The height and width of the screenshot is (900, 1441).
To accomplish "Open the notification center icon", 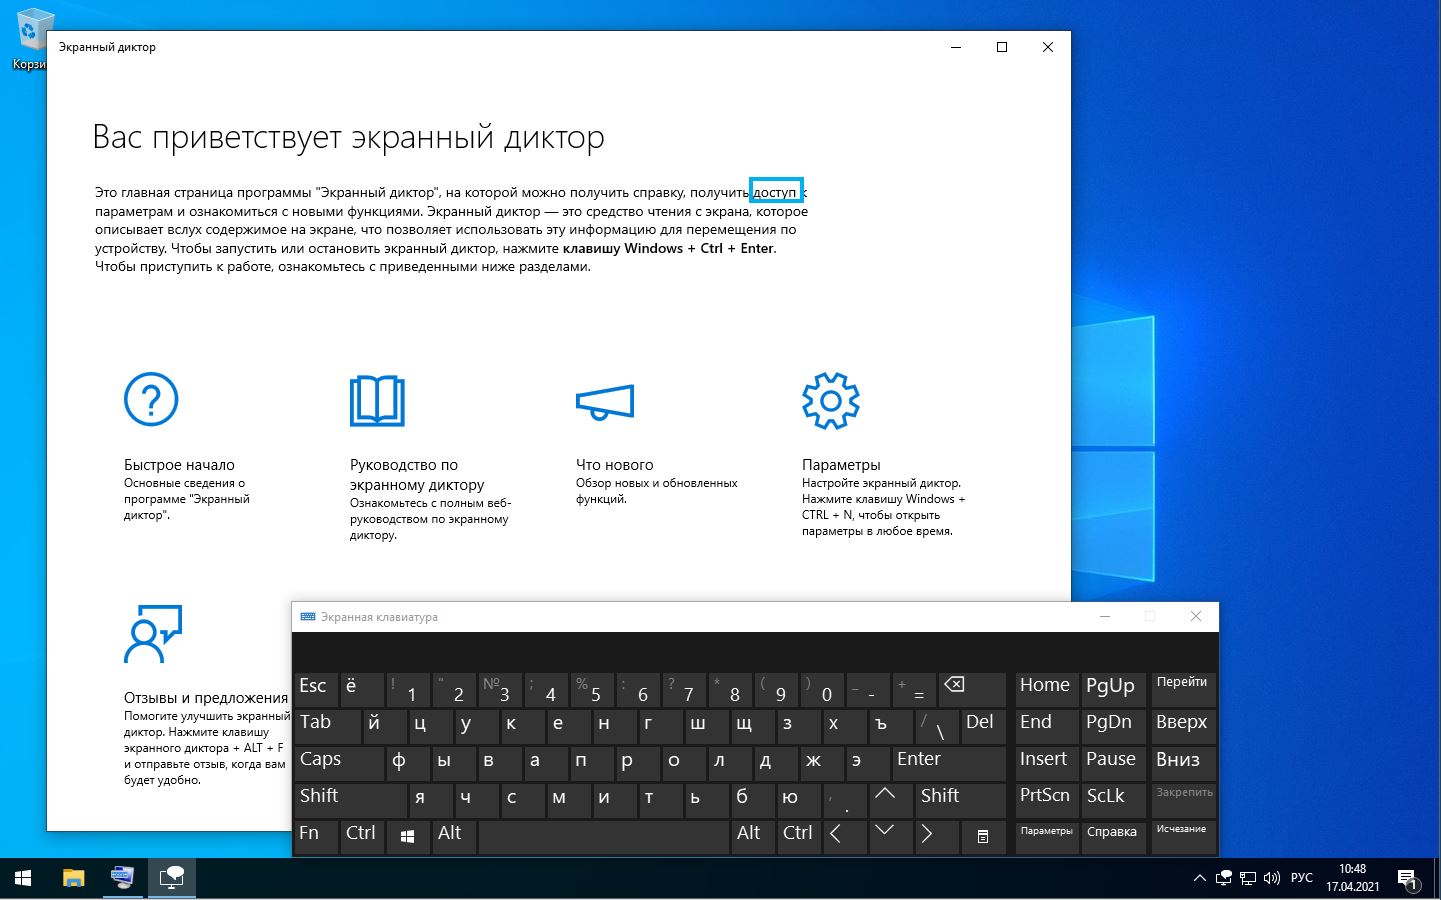I will pos(1408,879).
